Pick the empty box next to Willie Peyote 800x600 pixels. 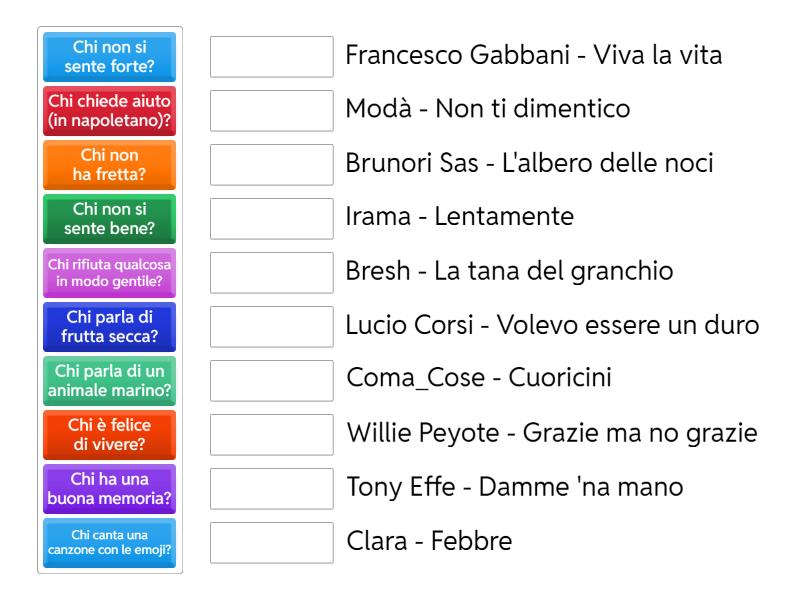click(x=272, y=435)
